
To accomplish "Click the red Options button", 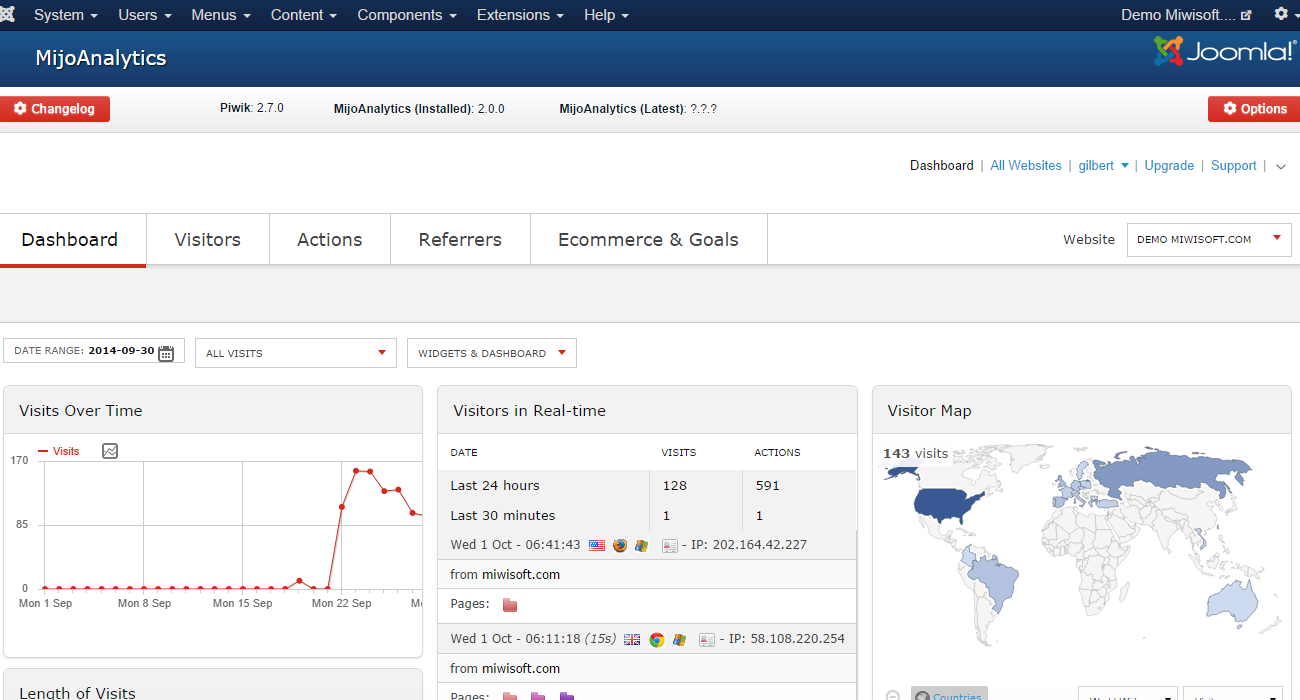I will coord(1254,109).
